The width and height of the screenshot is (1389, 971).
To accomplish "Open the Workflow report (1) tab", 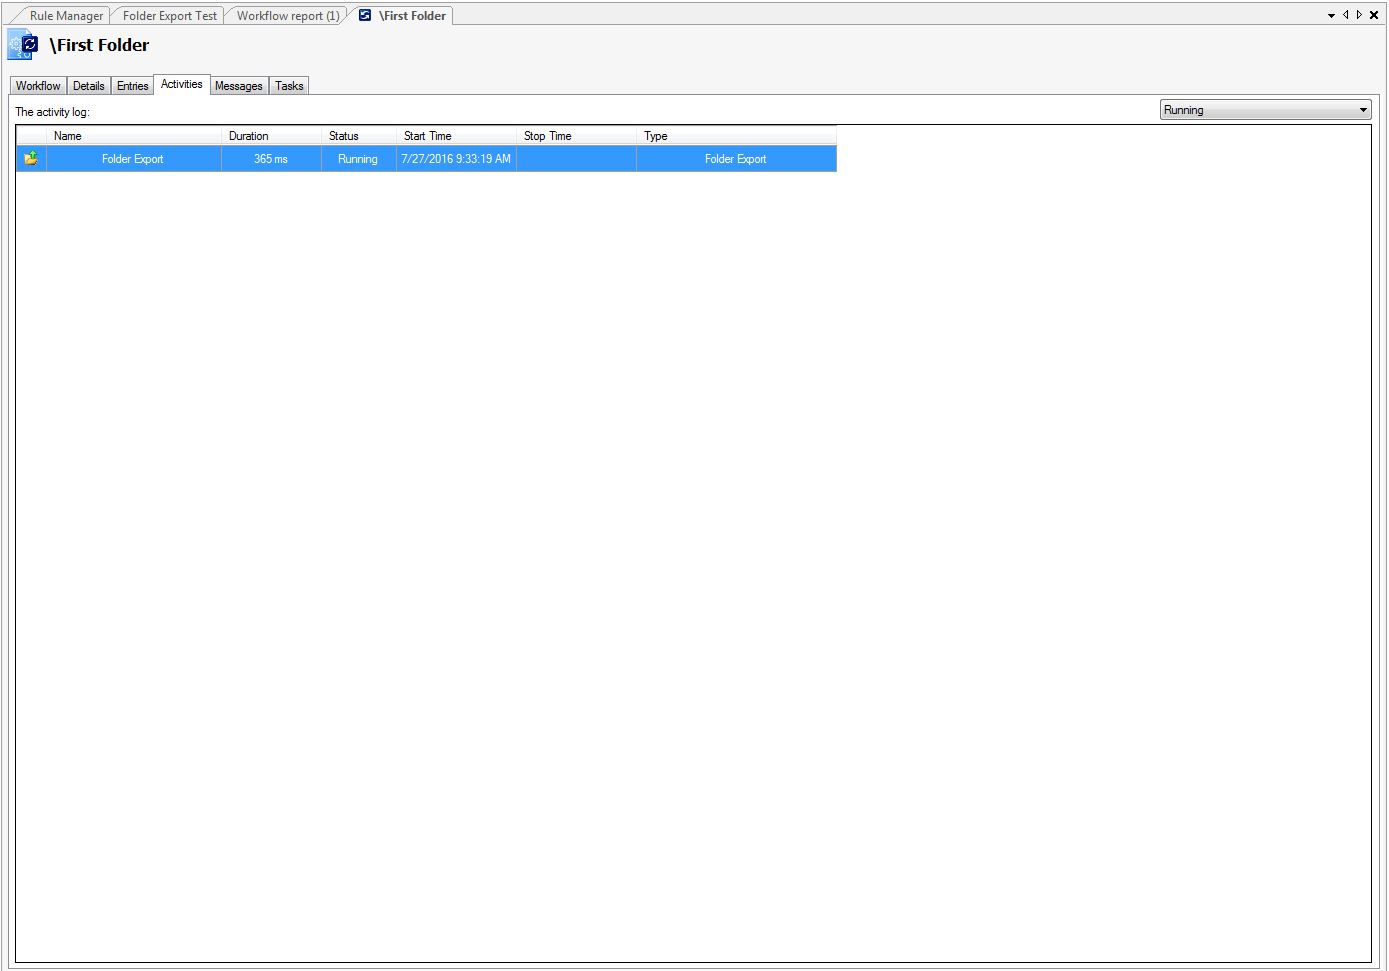I will click(288, 16).
